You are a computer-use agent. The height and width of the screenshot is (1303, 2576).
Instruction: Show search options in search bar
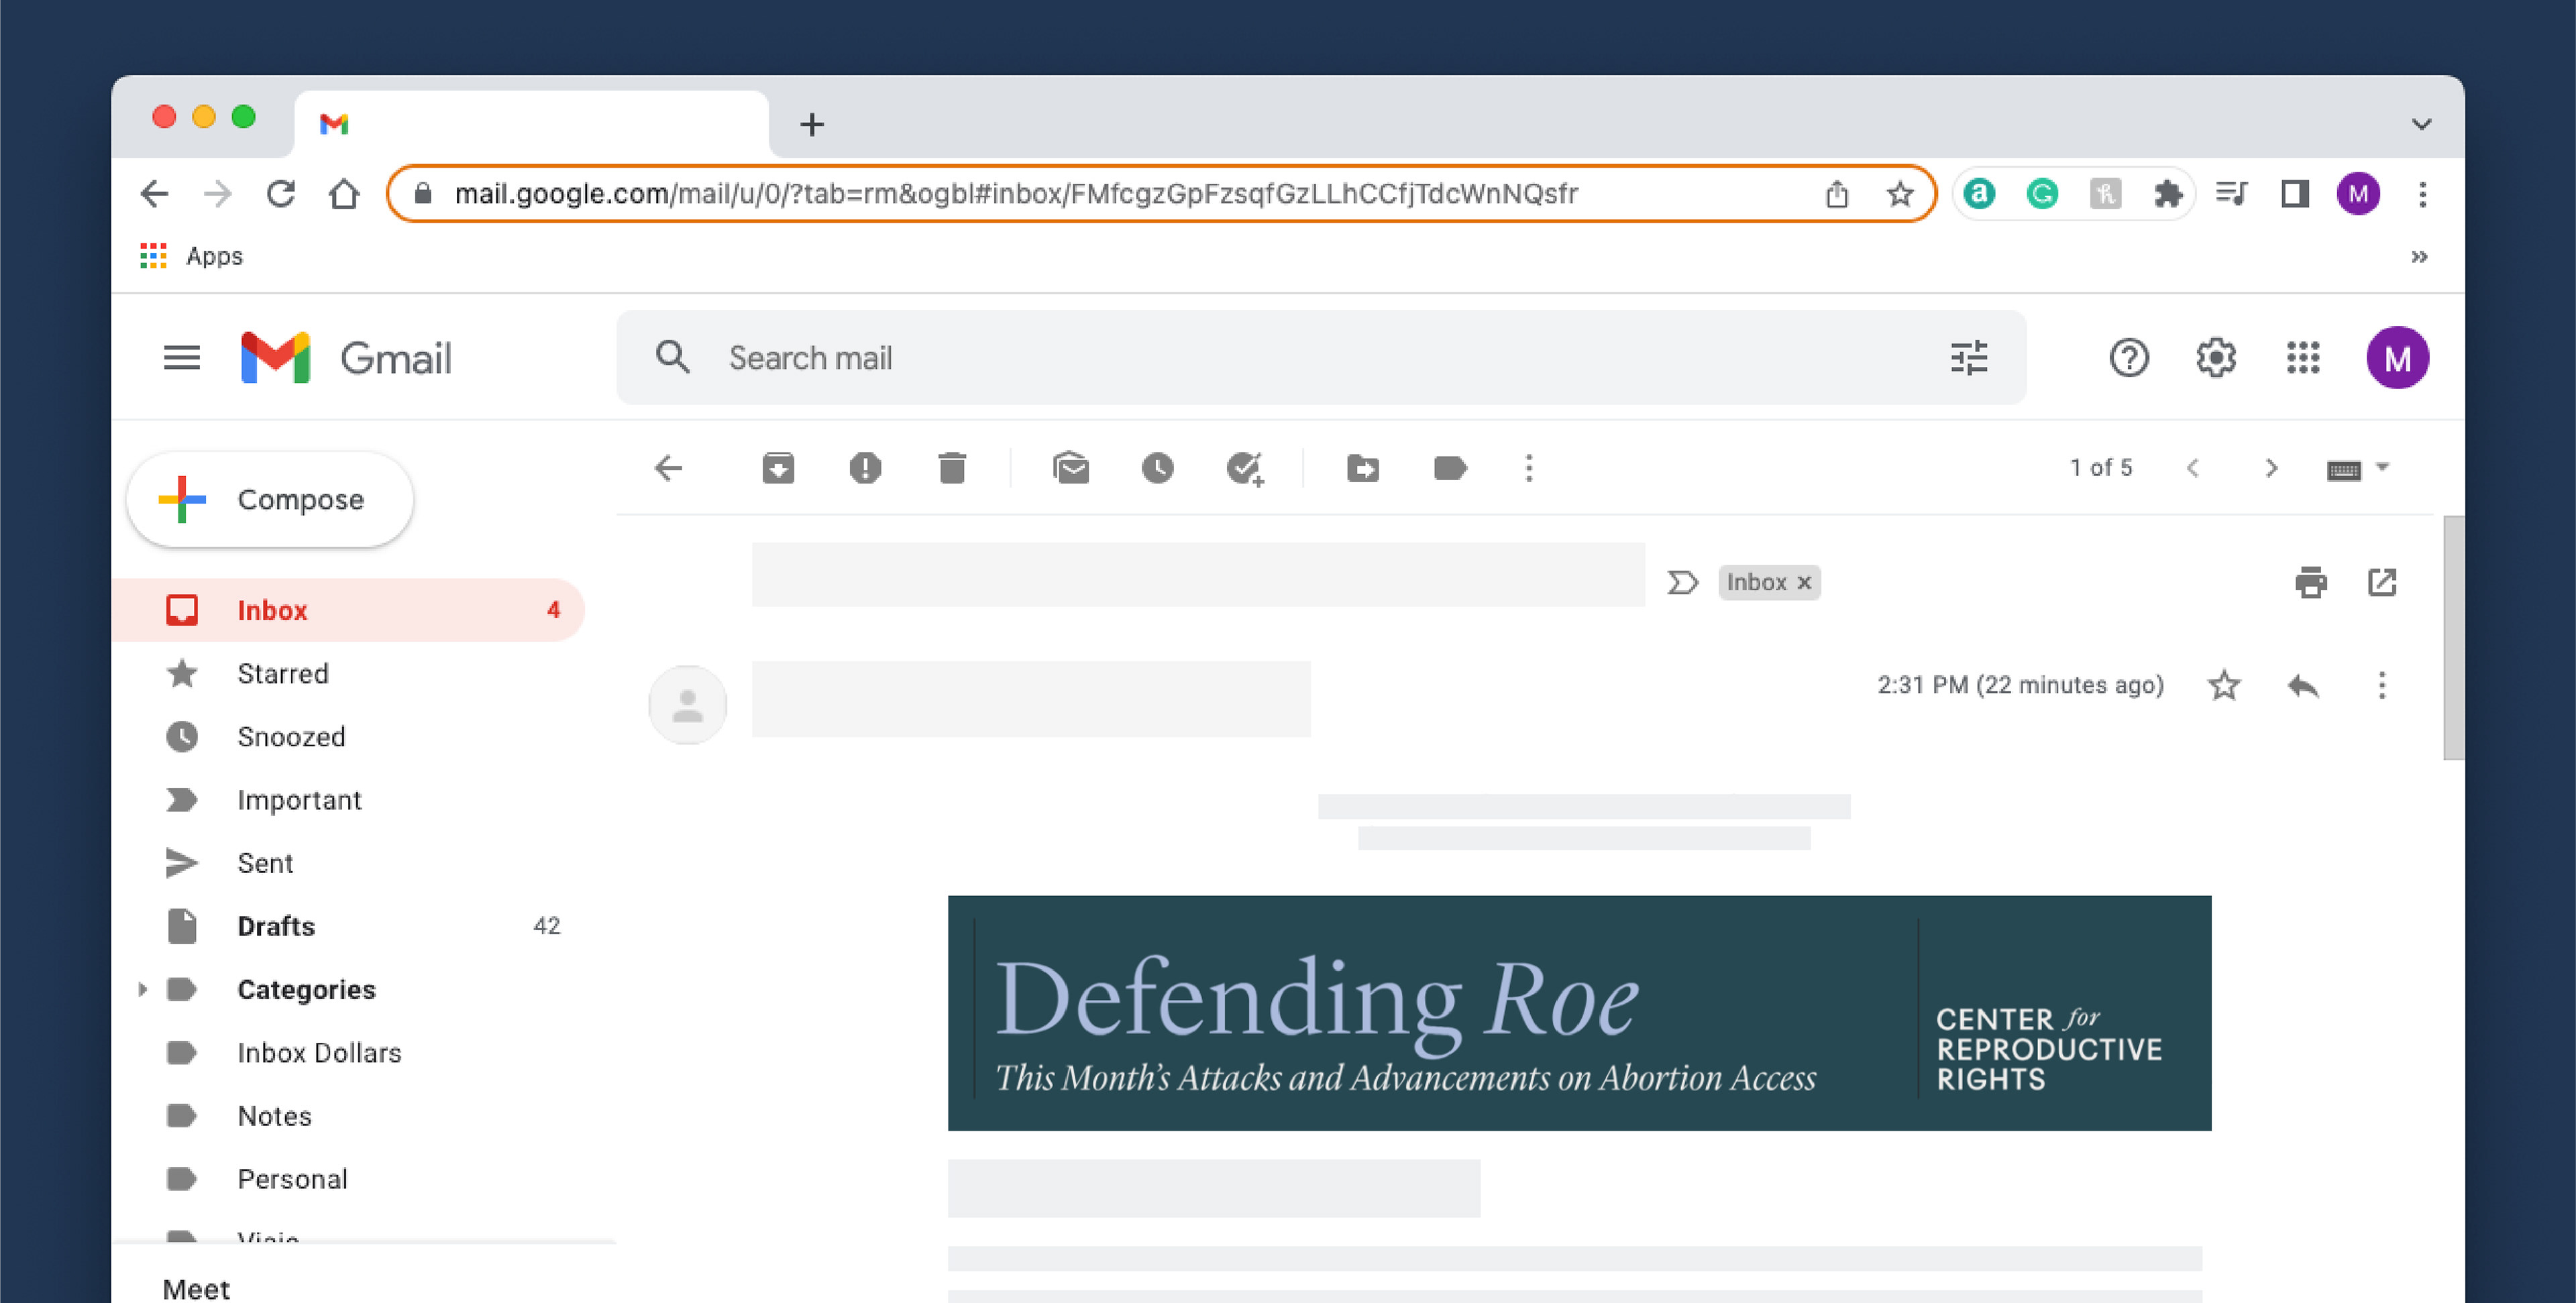click(1969, 358)
